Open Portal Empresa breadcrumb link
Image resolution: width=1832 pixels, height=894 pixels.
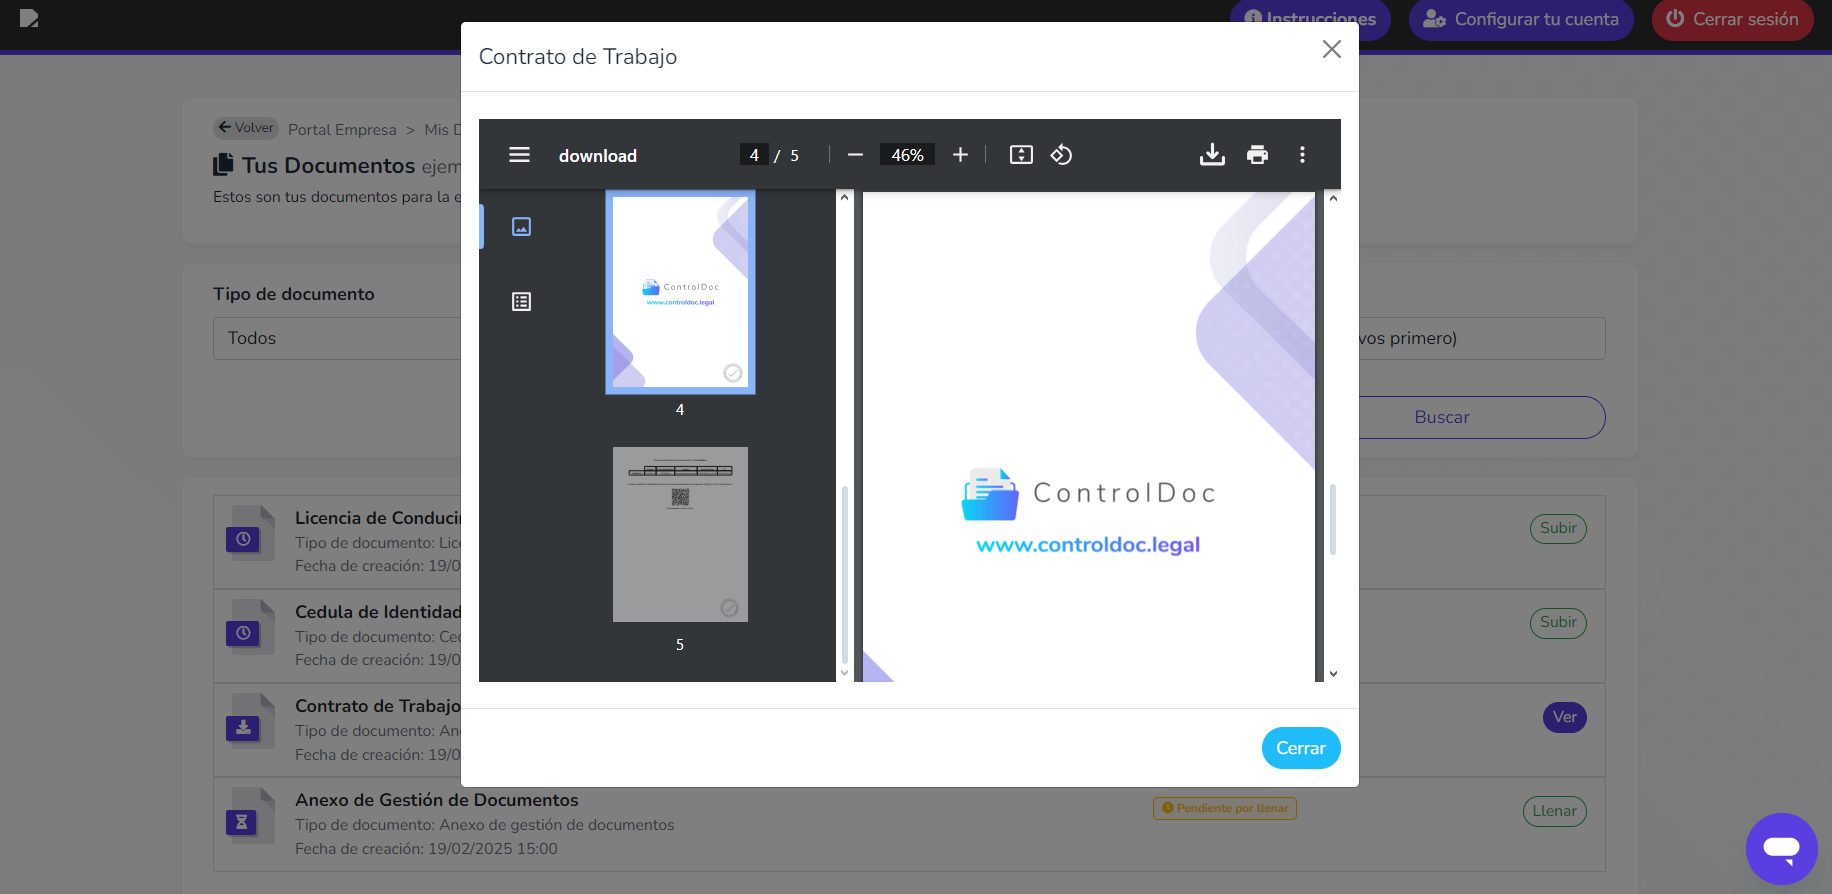click(x=342, y=130)
